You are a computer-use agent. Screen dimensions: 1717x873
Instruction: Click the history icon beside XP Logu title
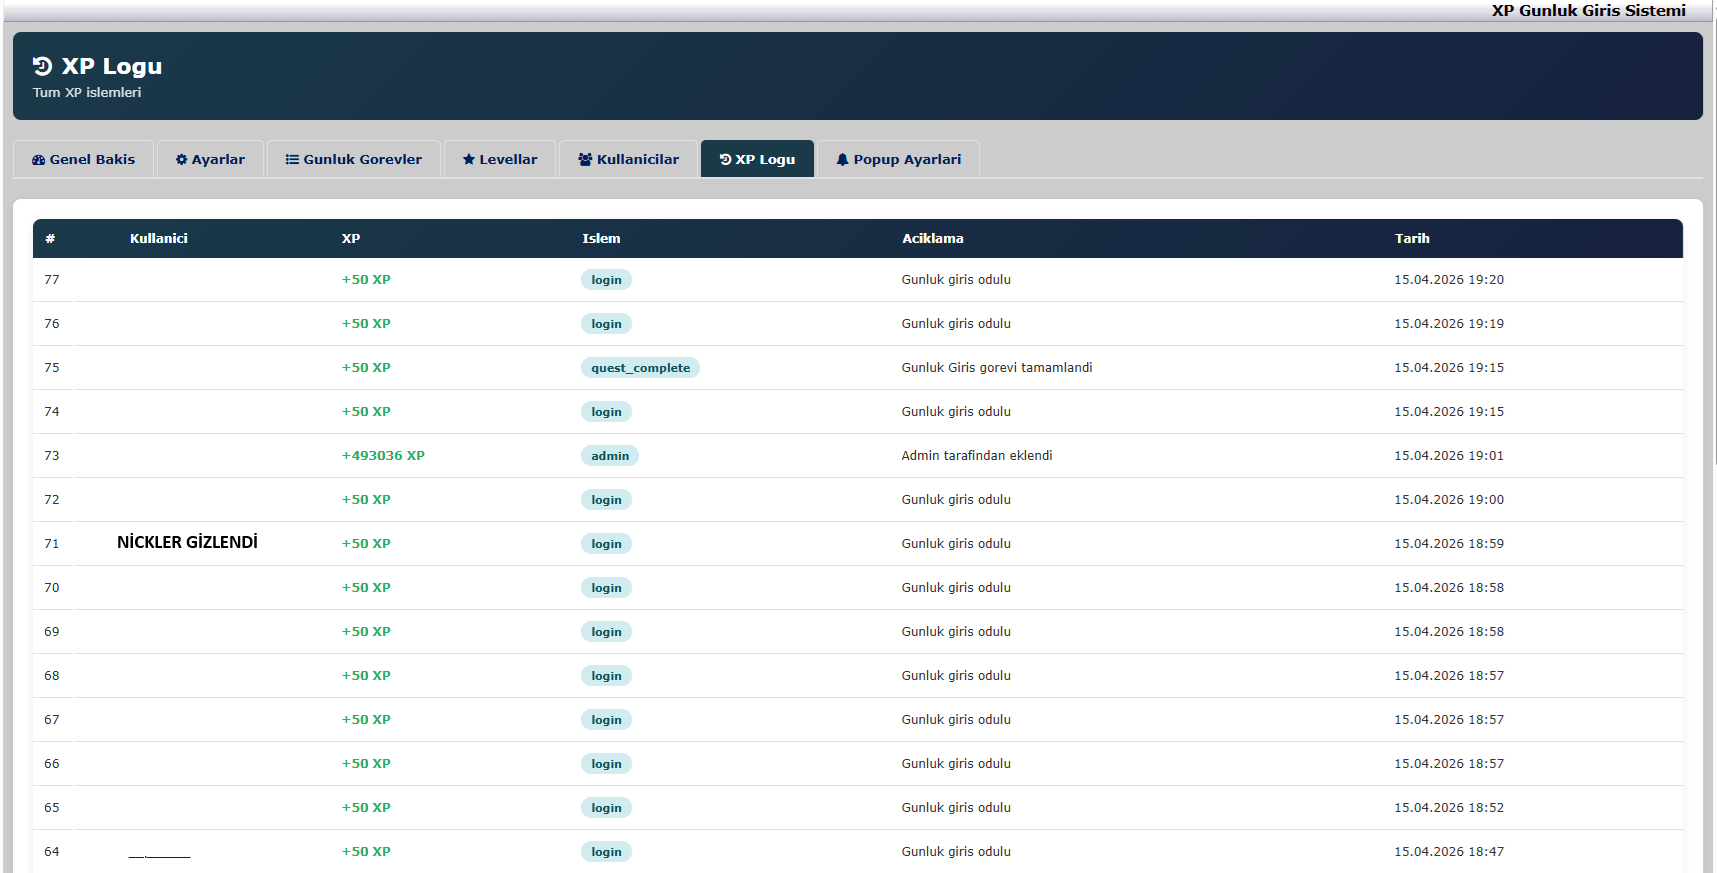(x=42, y=66)
